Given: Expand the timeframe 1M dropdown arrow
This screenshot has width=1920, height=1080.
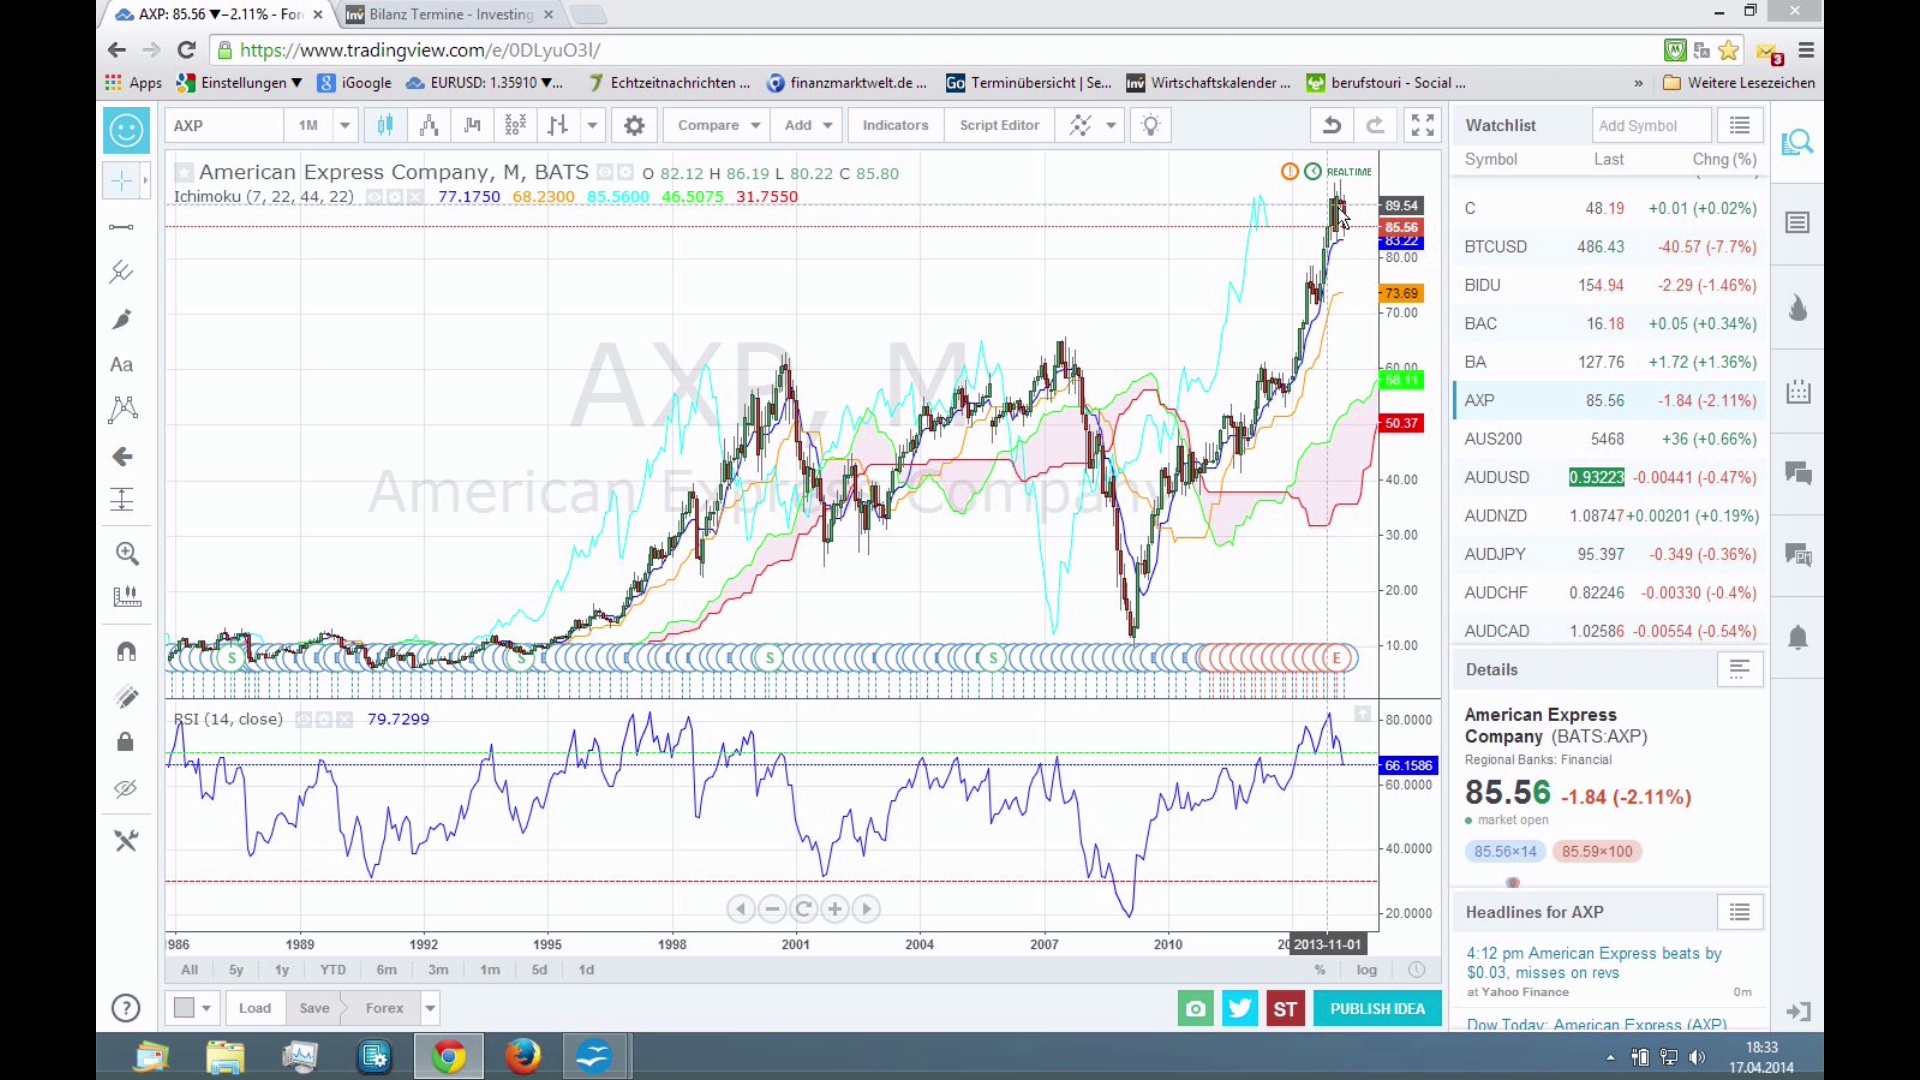Looking at the screenshot, I should (345, 125).
